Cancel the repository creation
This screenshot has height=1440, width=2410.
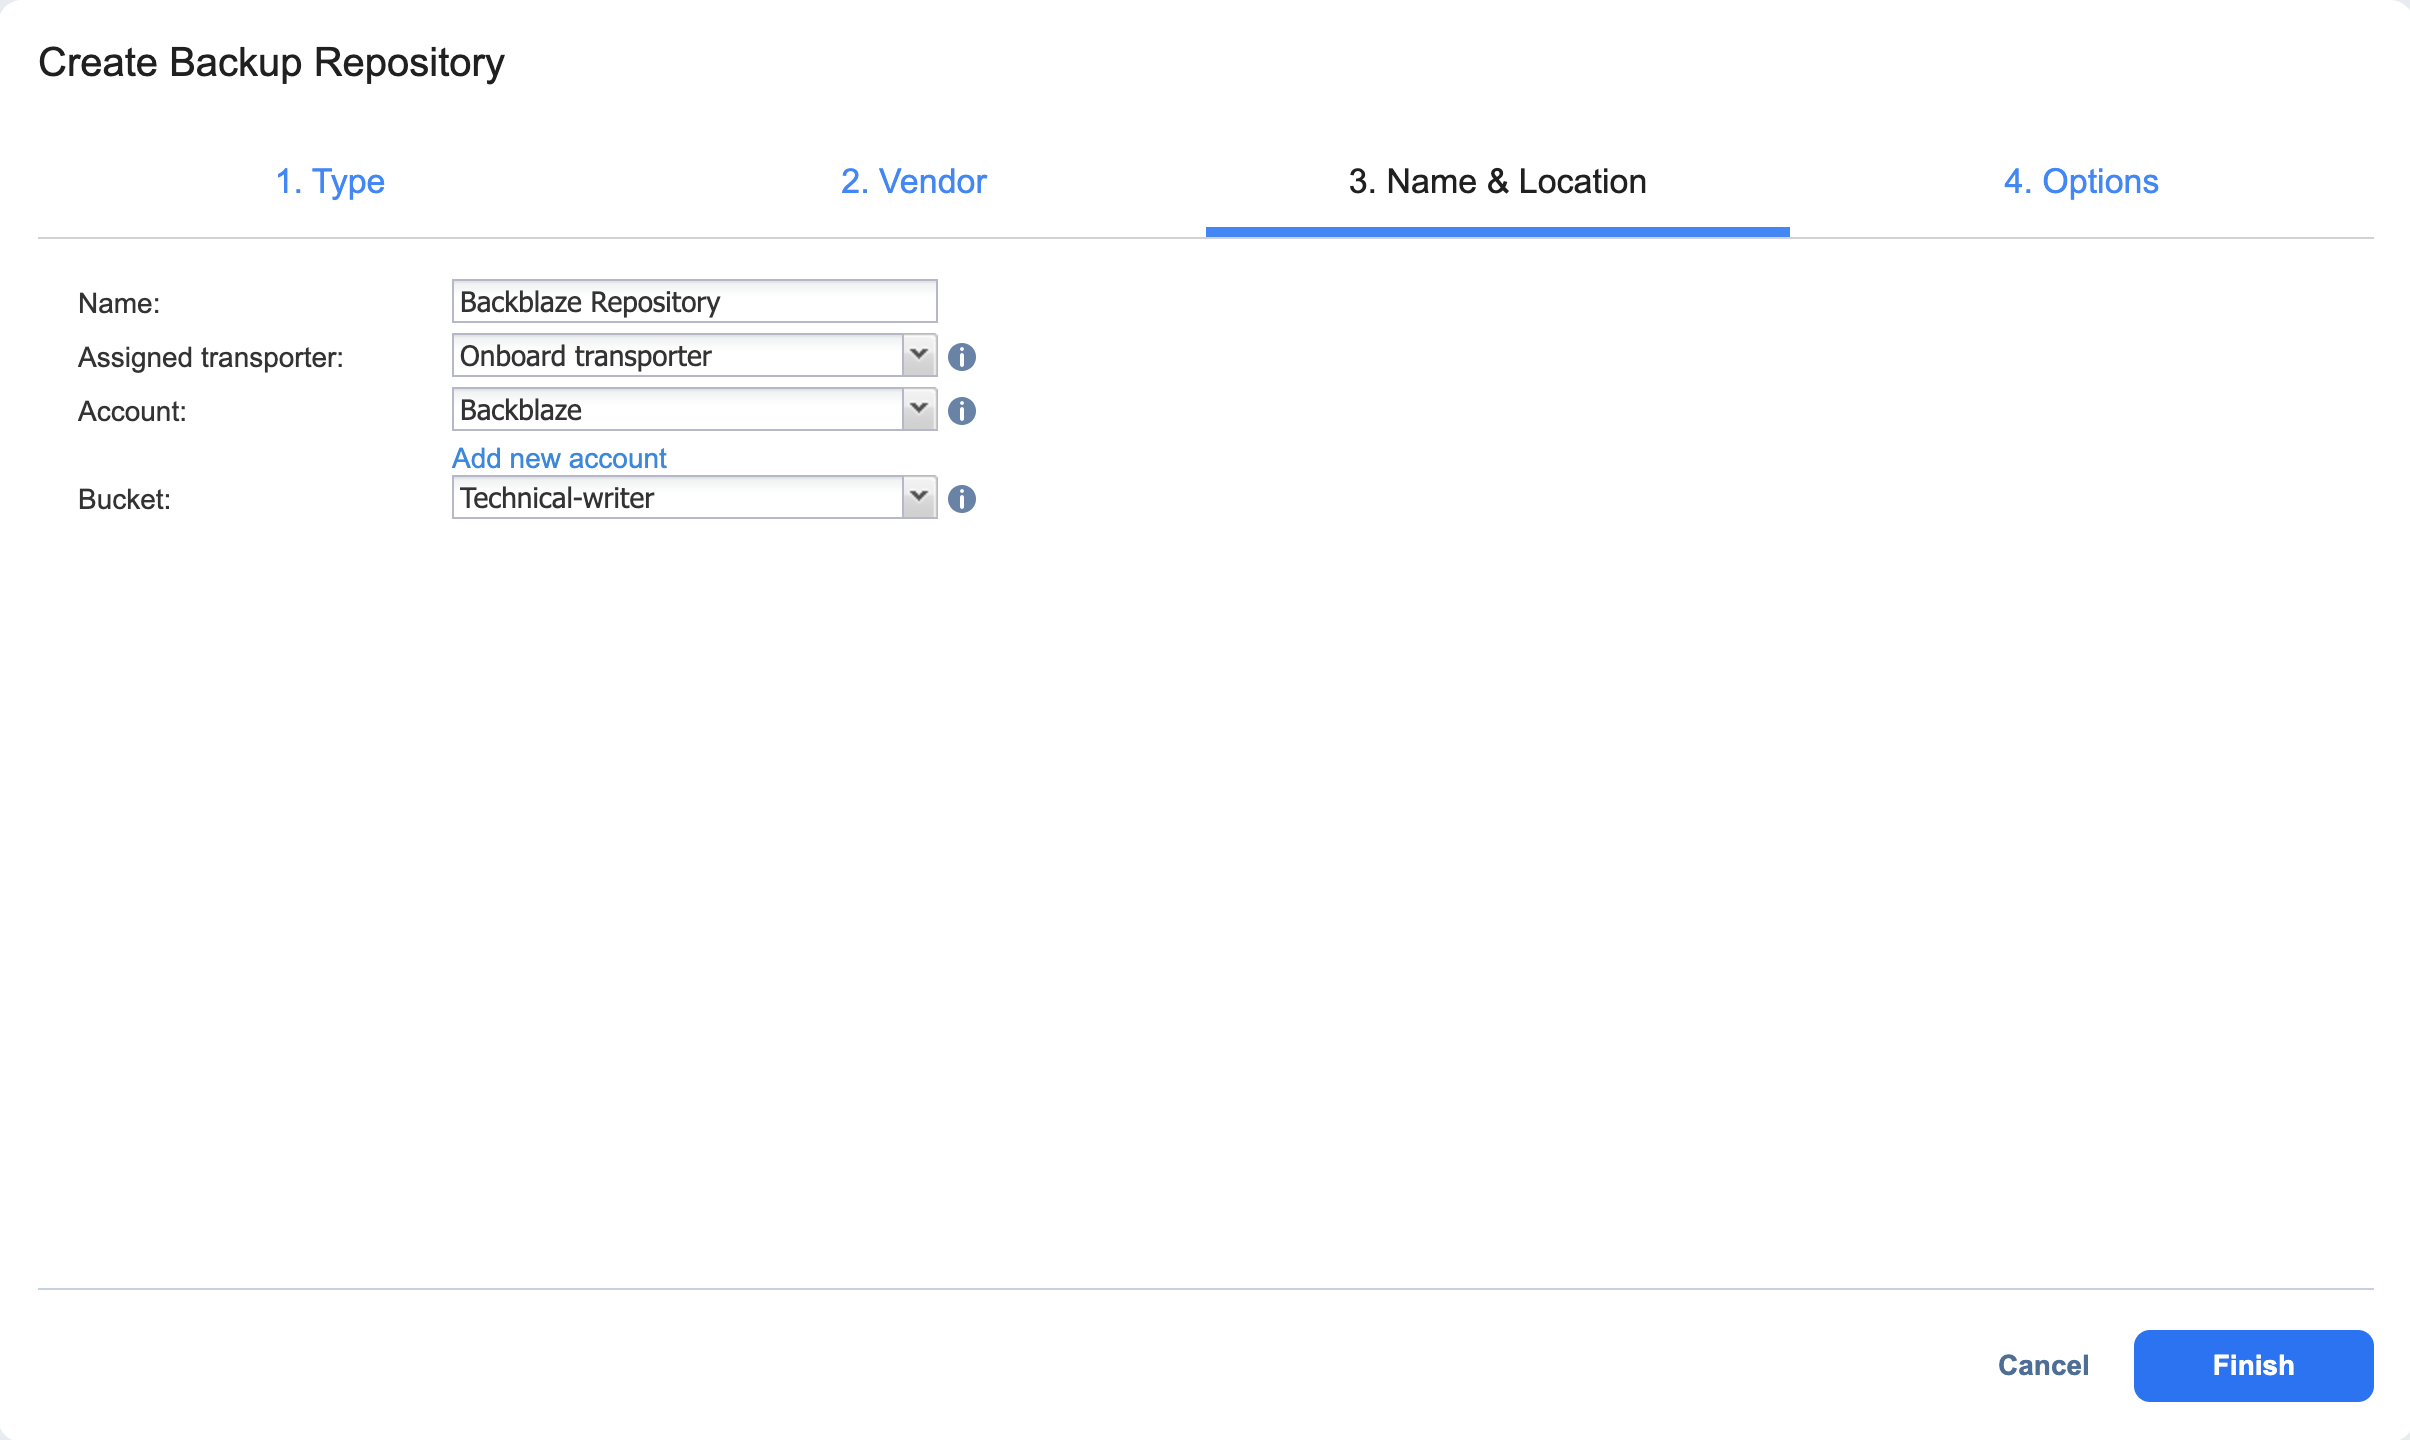[x=2043, y=1366]
